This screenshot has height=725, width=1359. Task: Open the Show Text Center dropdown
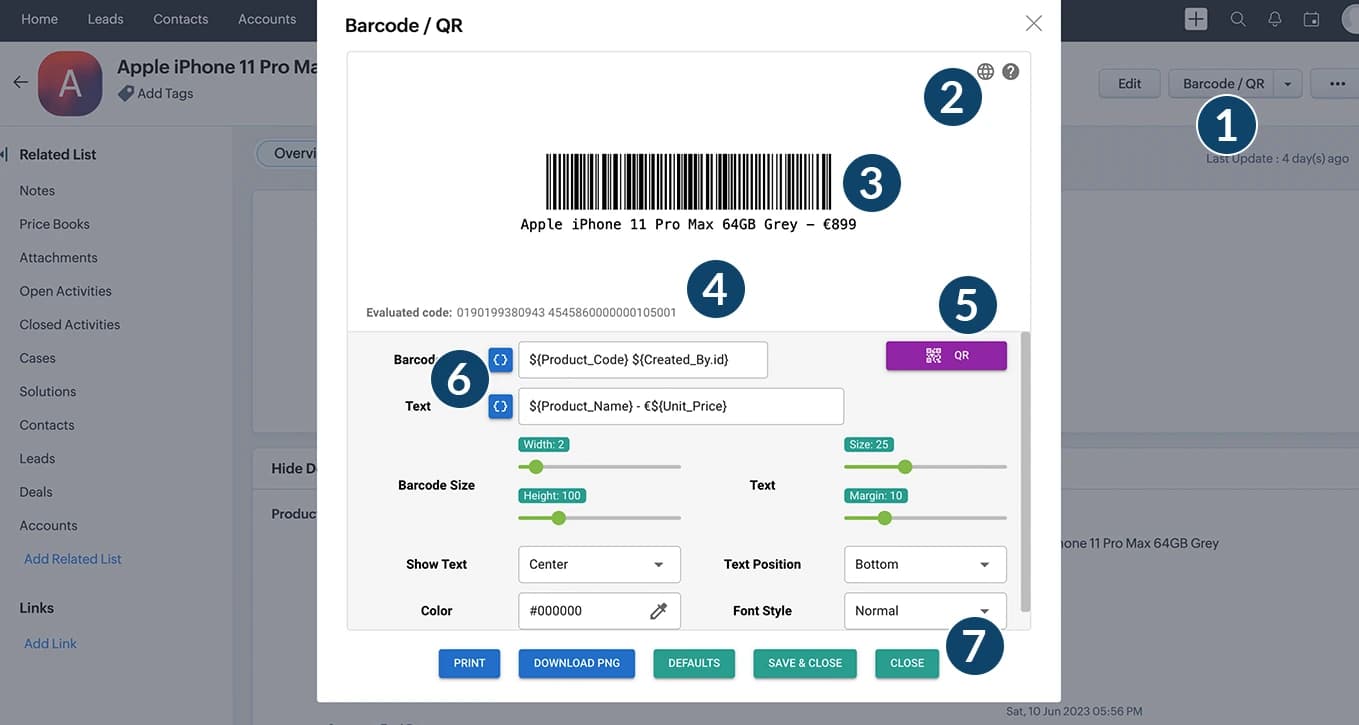[x=599, y=564]
